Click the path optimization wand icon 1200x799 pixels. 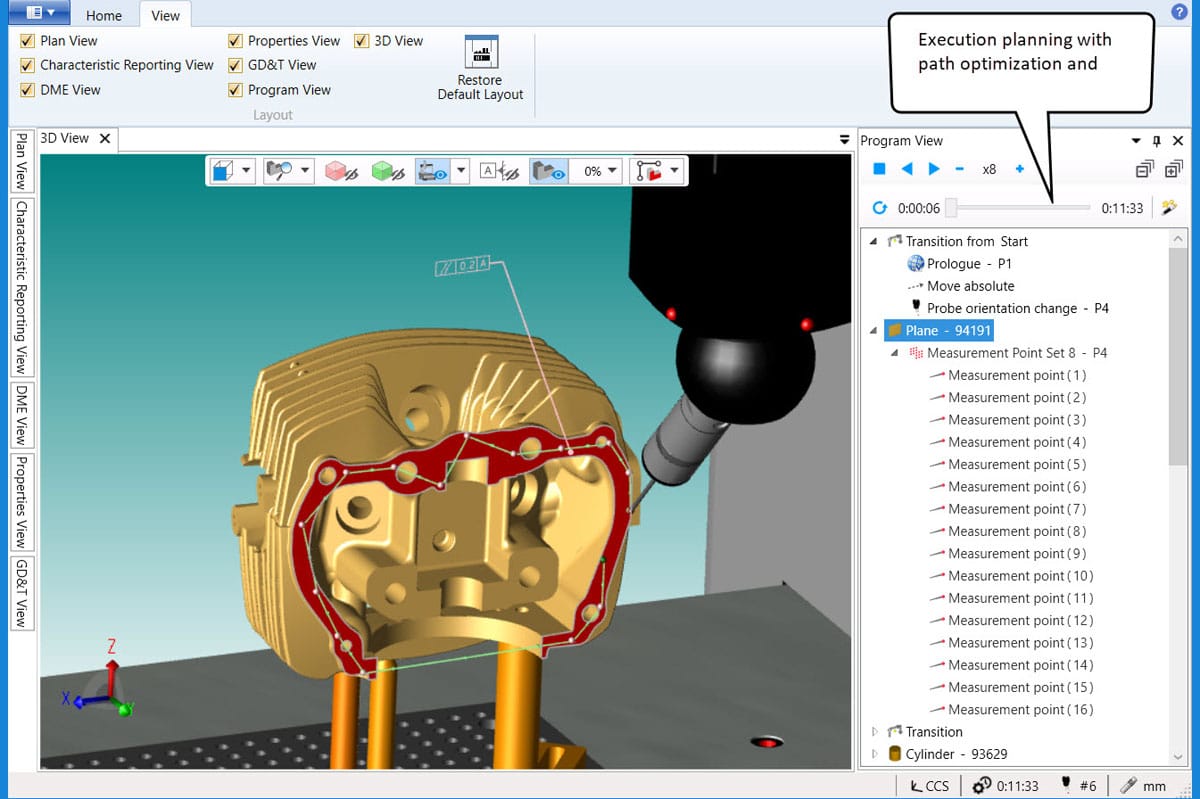tap(1167, 208)
